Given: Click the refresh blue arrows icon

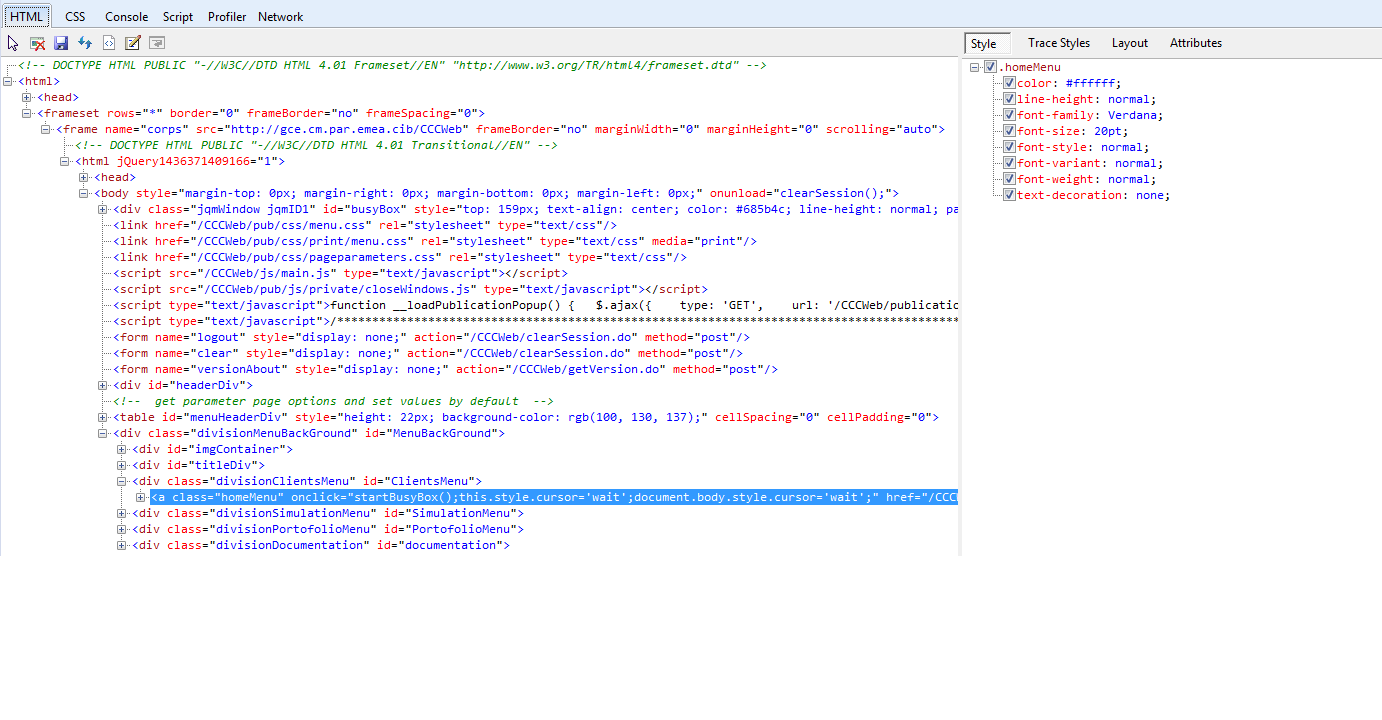Looking at the screenshot, I should pyautogui.click(x=85, y=43).
